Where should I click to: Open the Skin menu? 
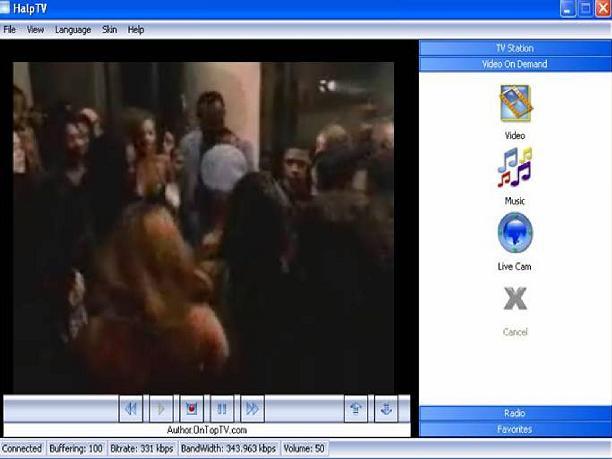tap(109, 30)
